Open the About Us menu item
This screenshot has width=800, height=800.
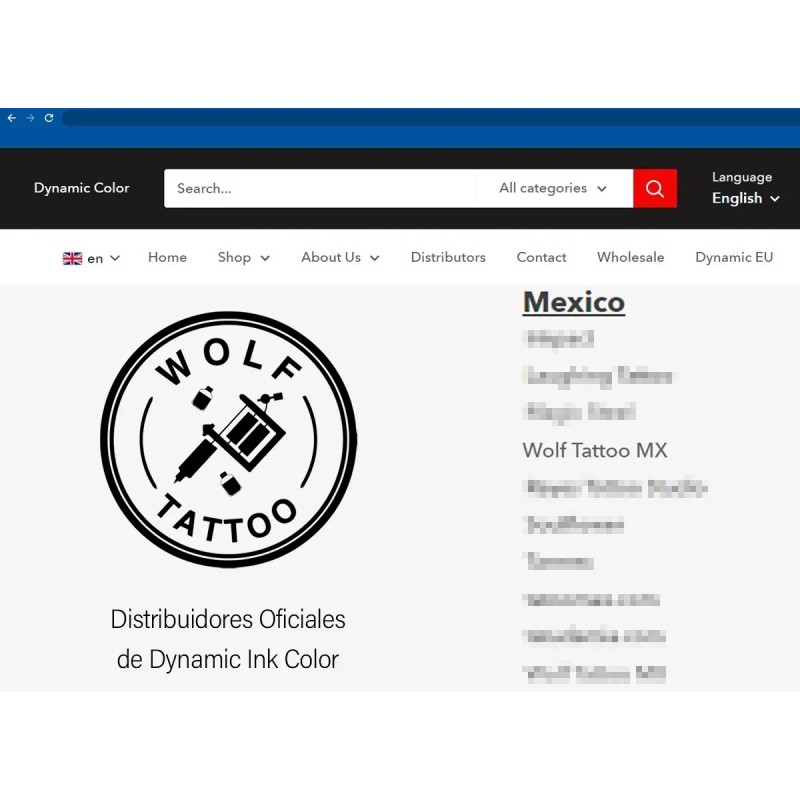tap(331, 257)
